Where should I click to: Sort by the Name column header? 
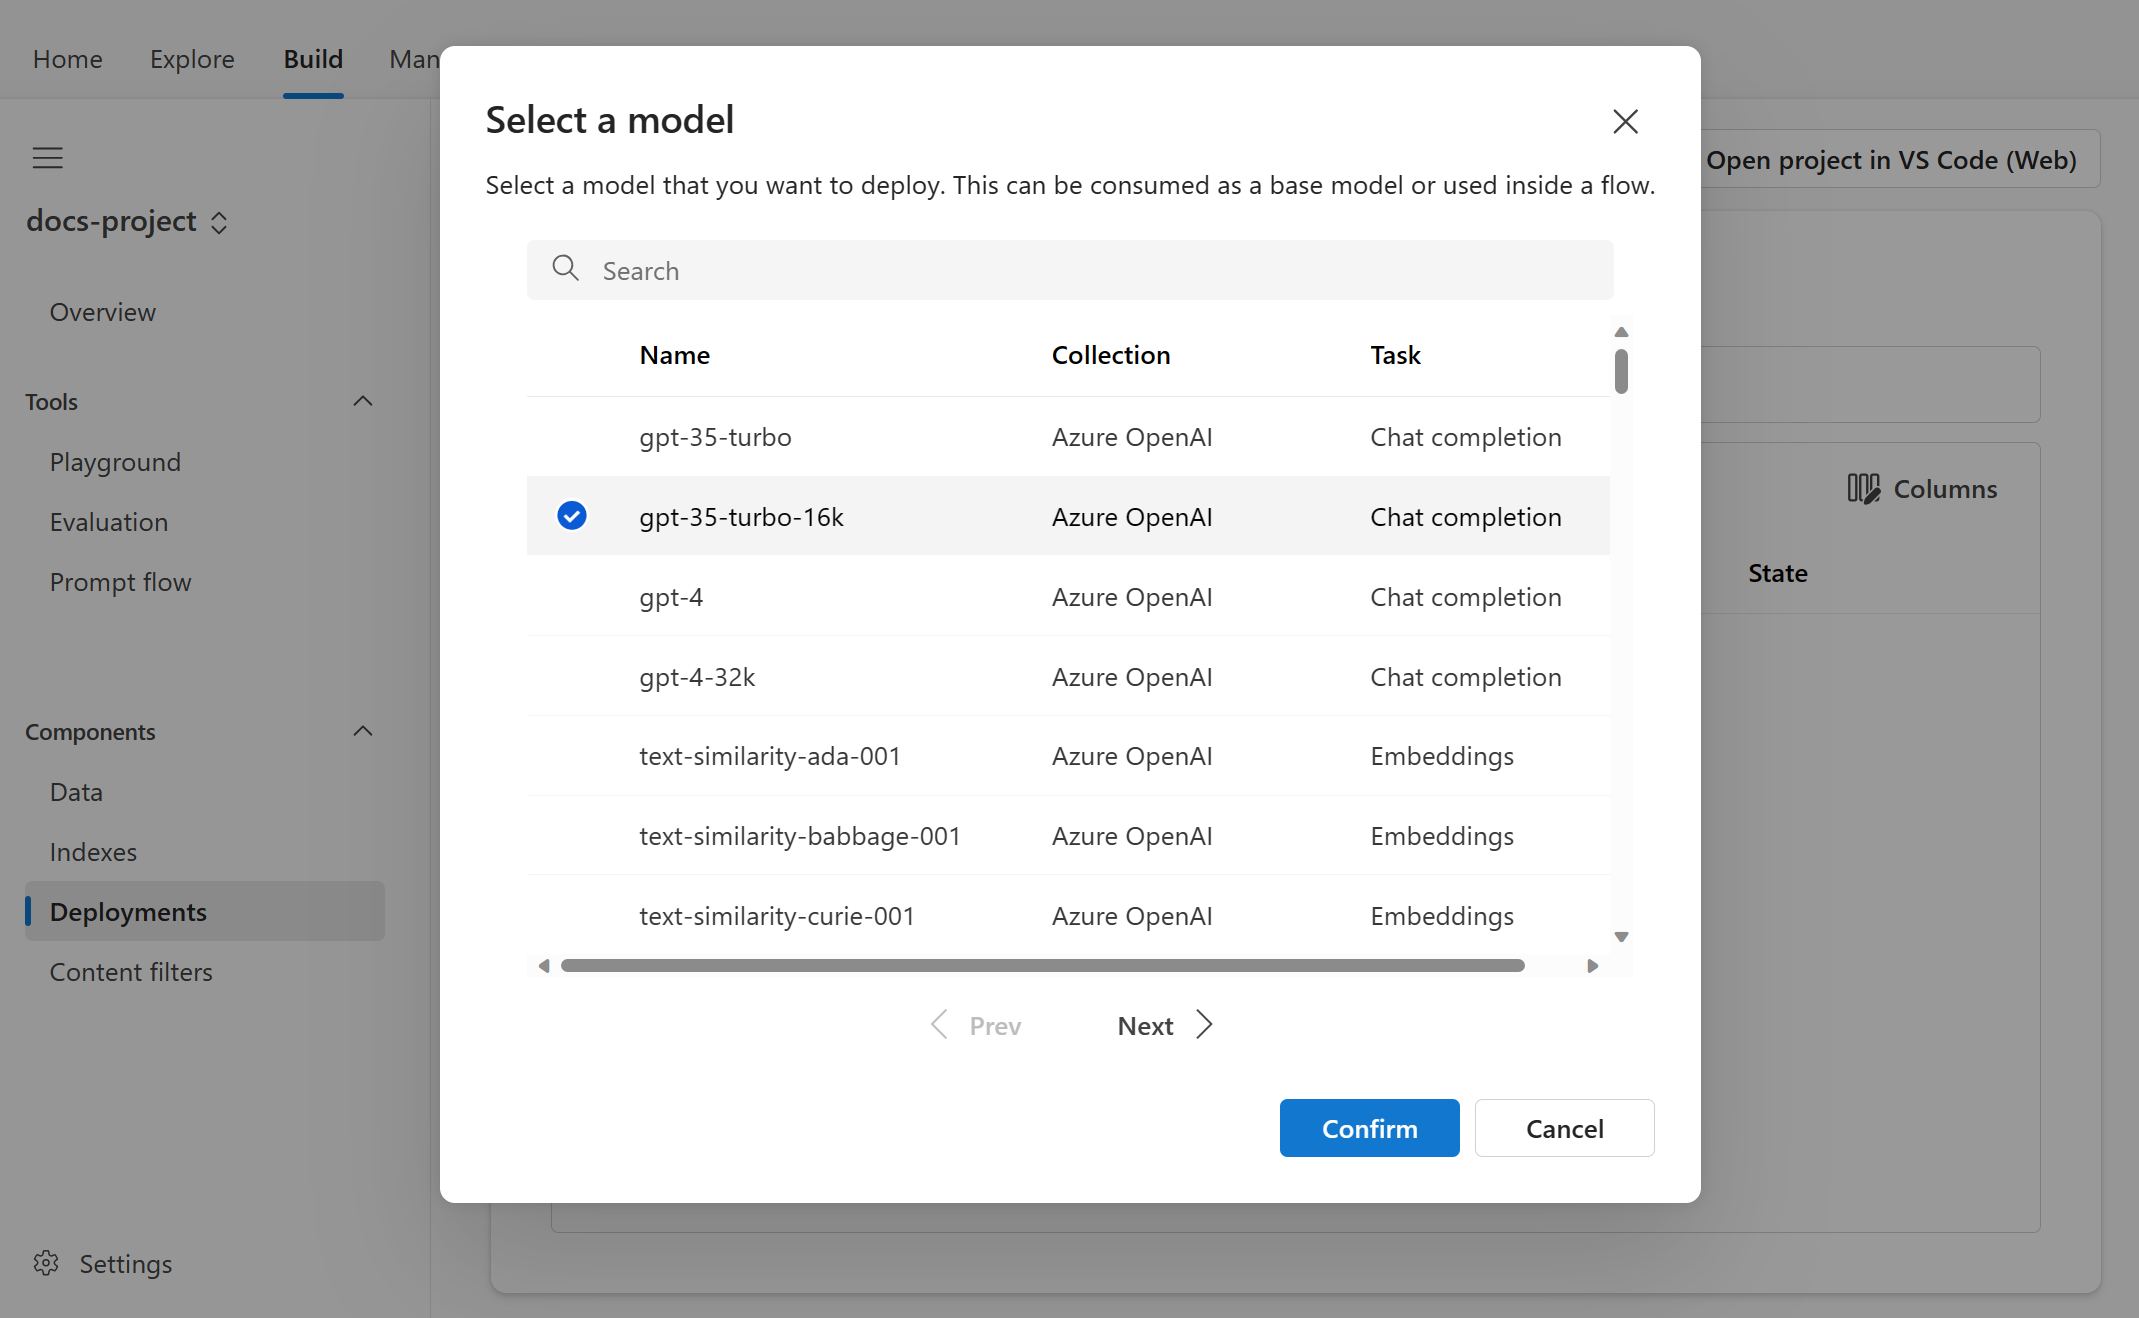coord(675,355)
